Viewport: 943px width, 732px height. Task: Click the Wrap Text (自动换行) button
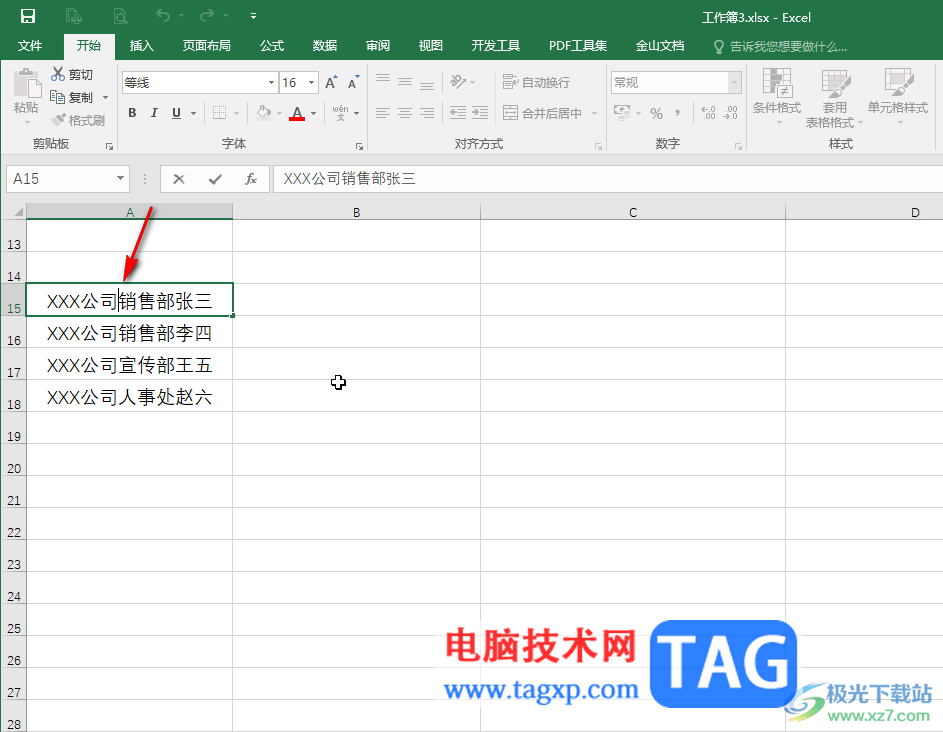[x=536, y=82]
